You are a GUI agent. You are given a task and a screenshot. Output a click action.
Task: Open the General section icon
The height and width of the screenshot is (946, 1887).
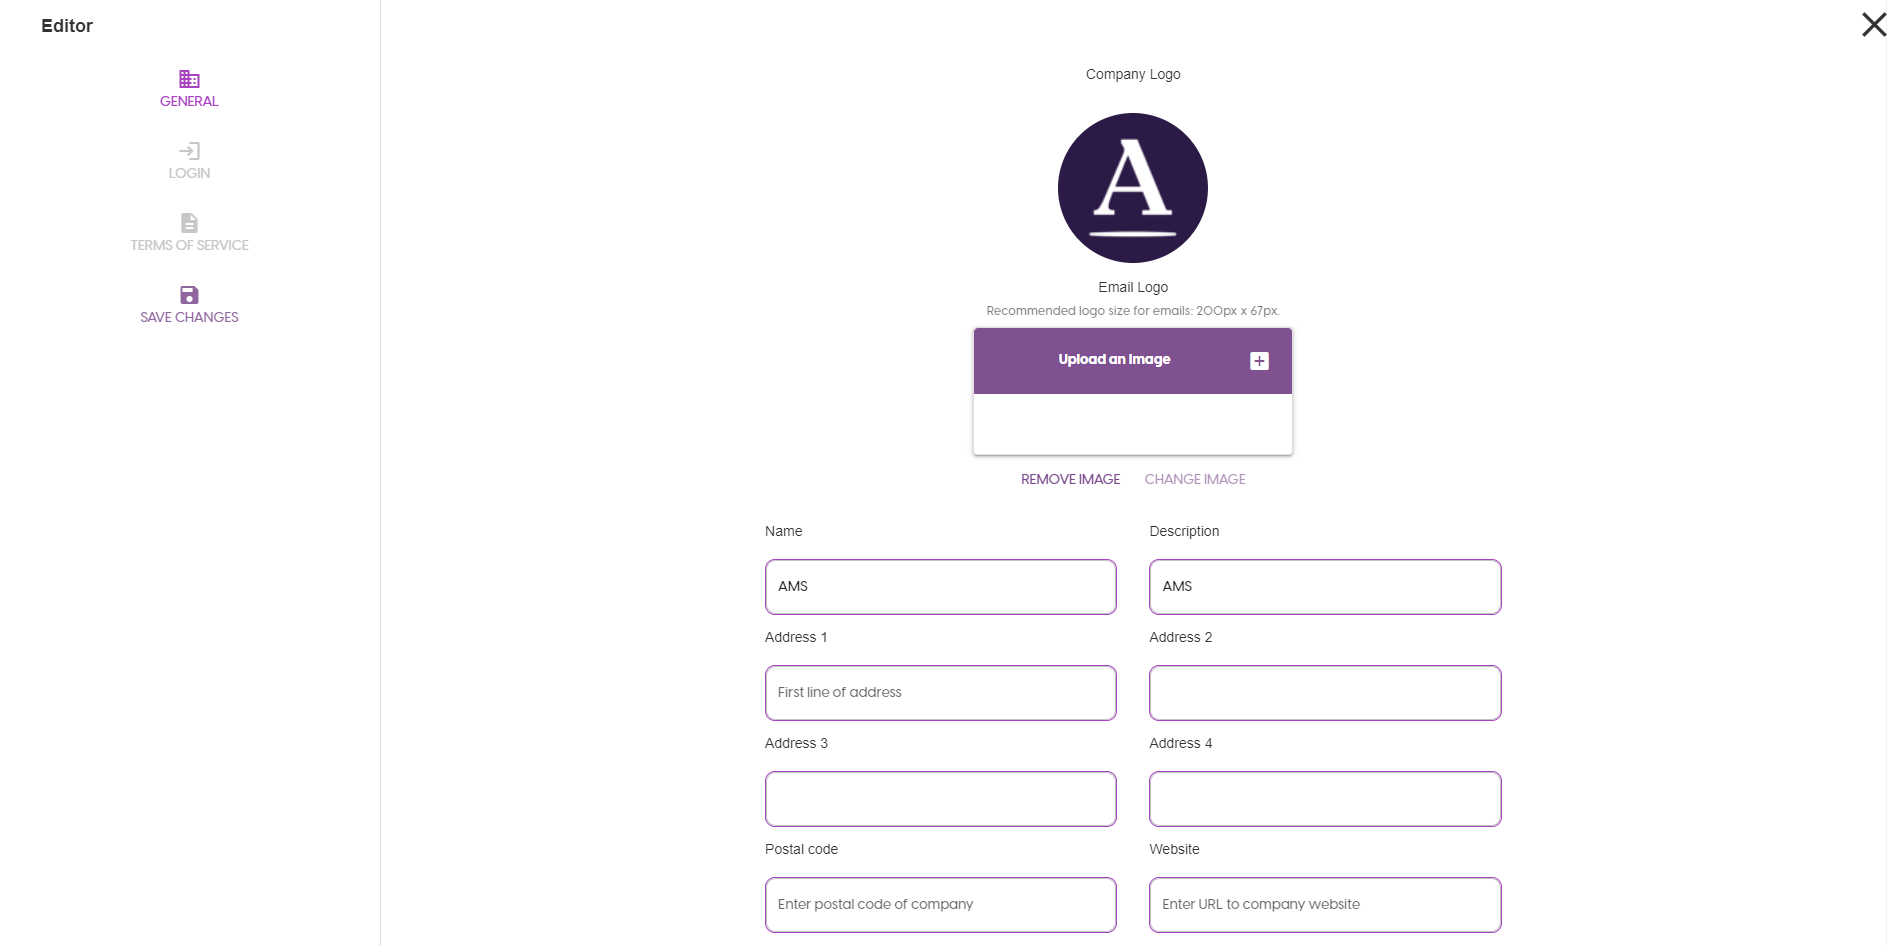[x=189, y=79]
